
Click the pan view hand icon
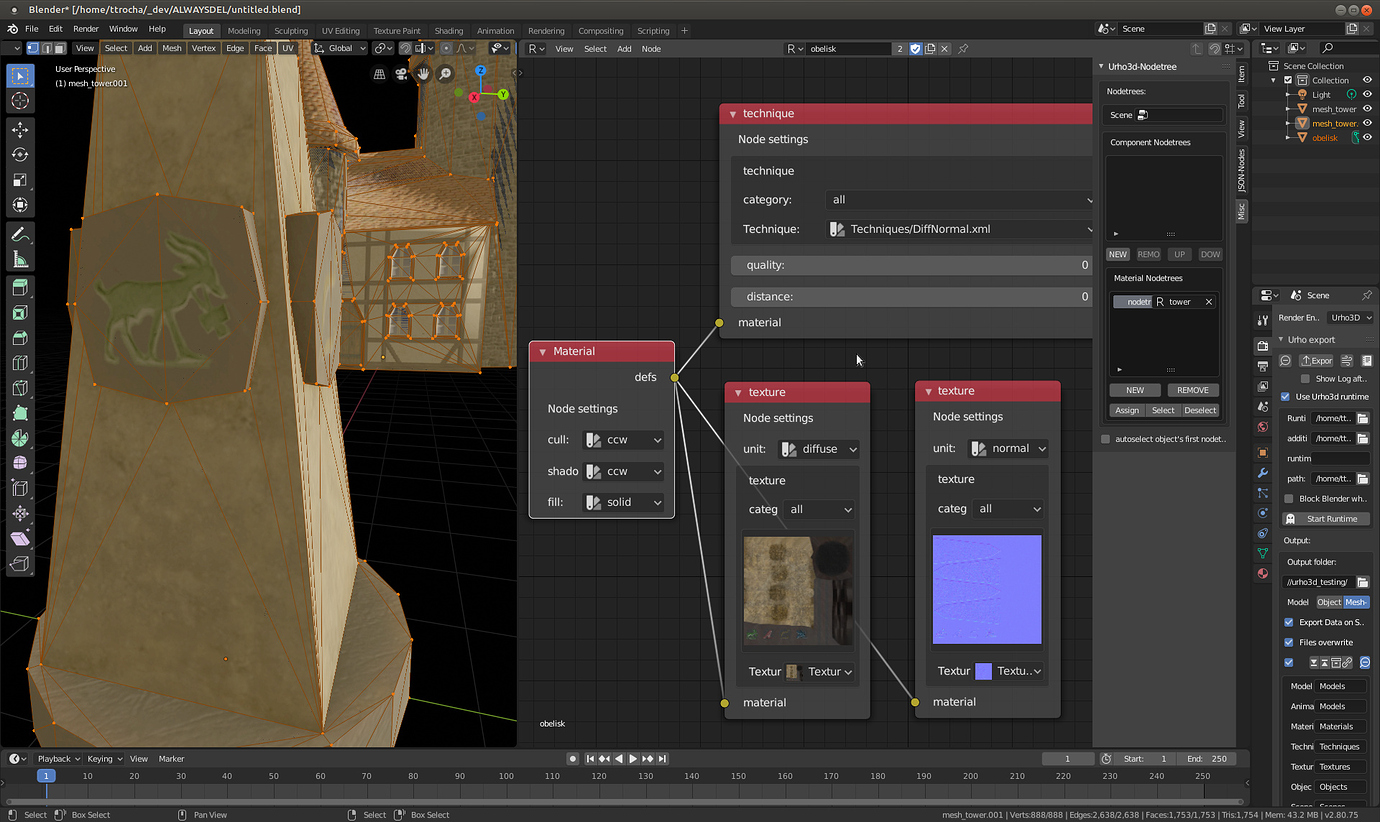423,73
